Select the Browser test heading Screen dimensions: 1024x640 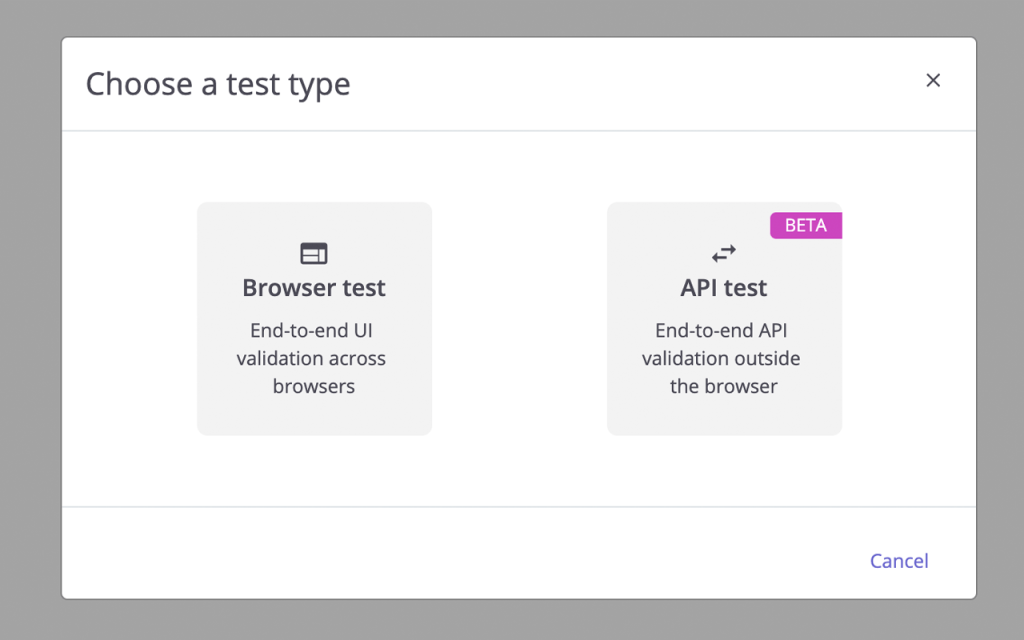click(x=314, y=288)
